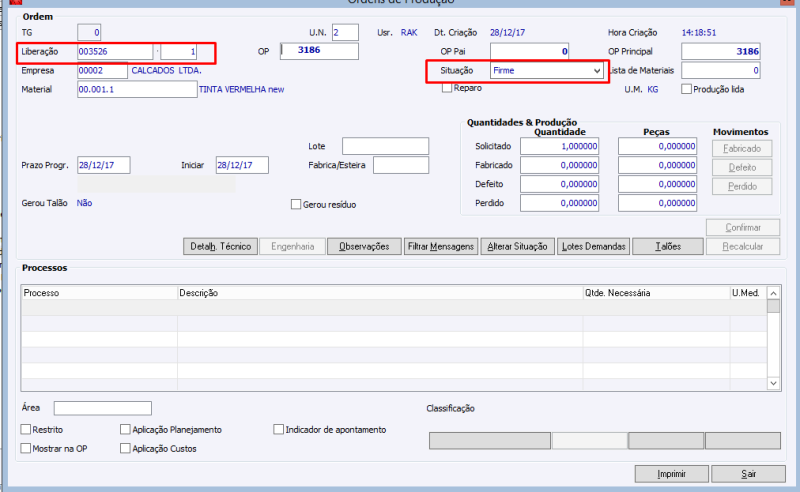
Task: Check the Gerou resíduo box
Action: [296, 204]
